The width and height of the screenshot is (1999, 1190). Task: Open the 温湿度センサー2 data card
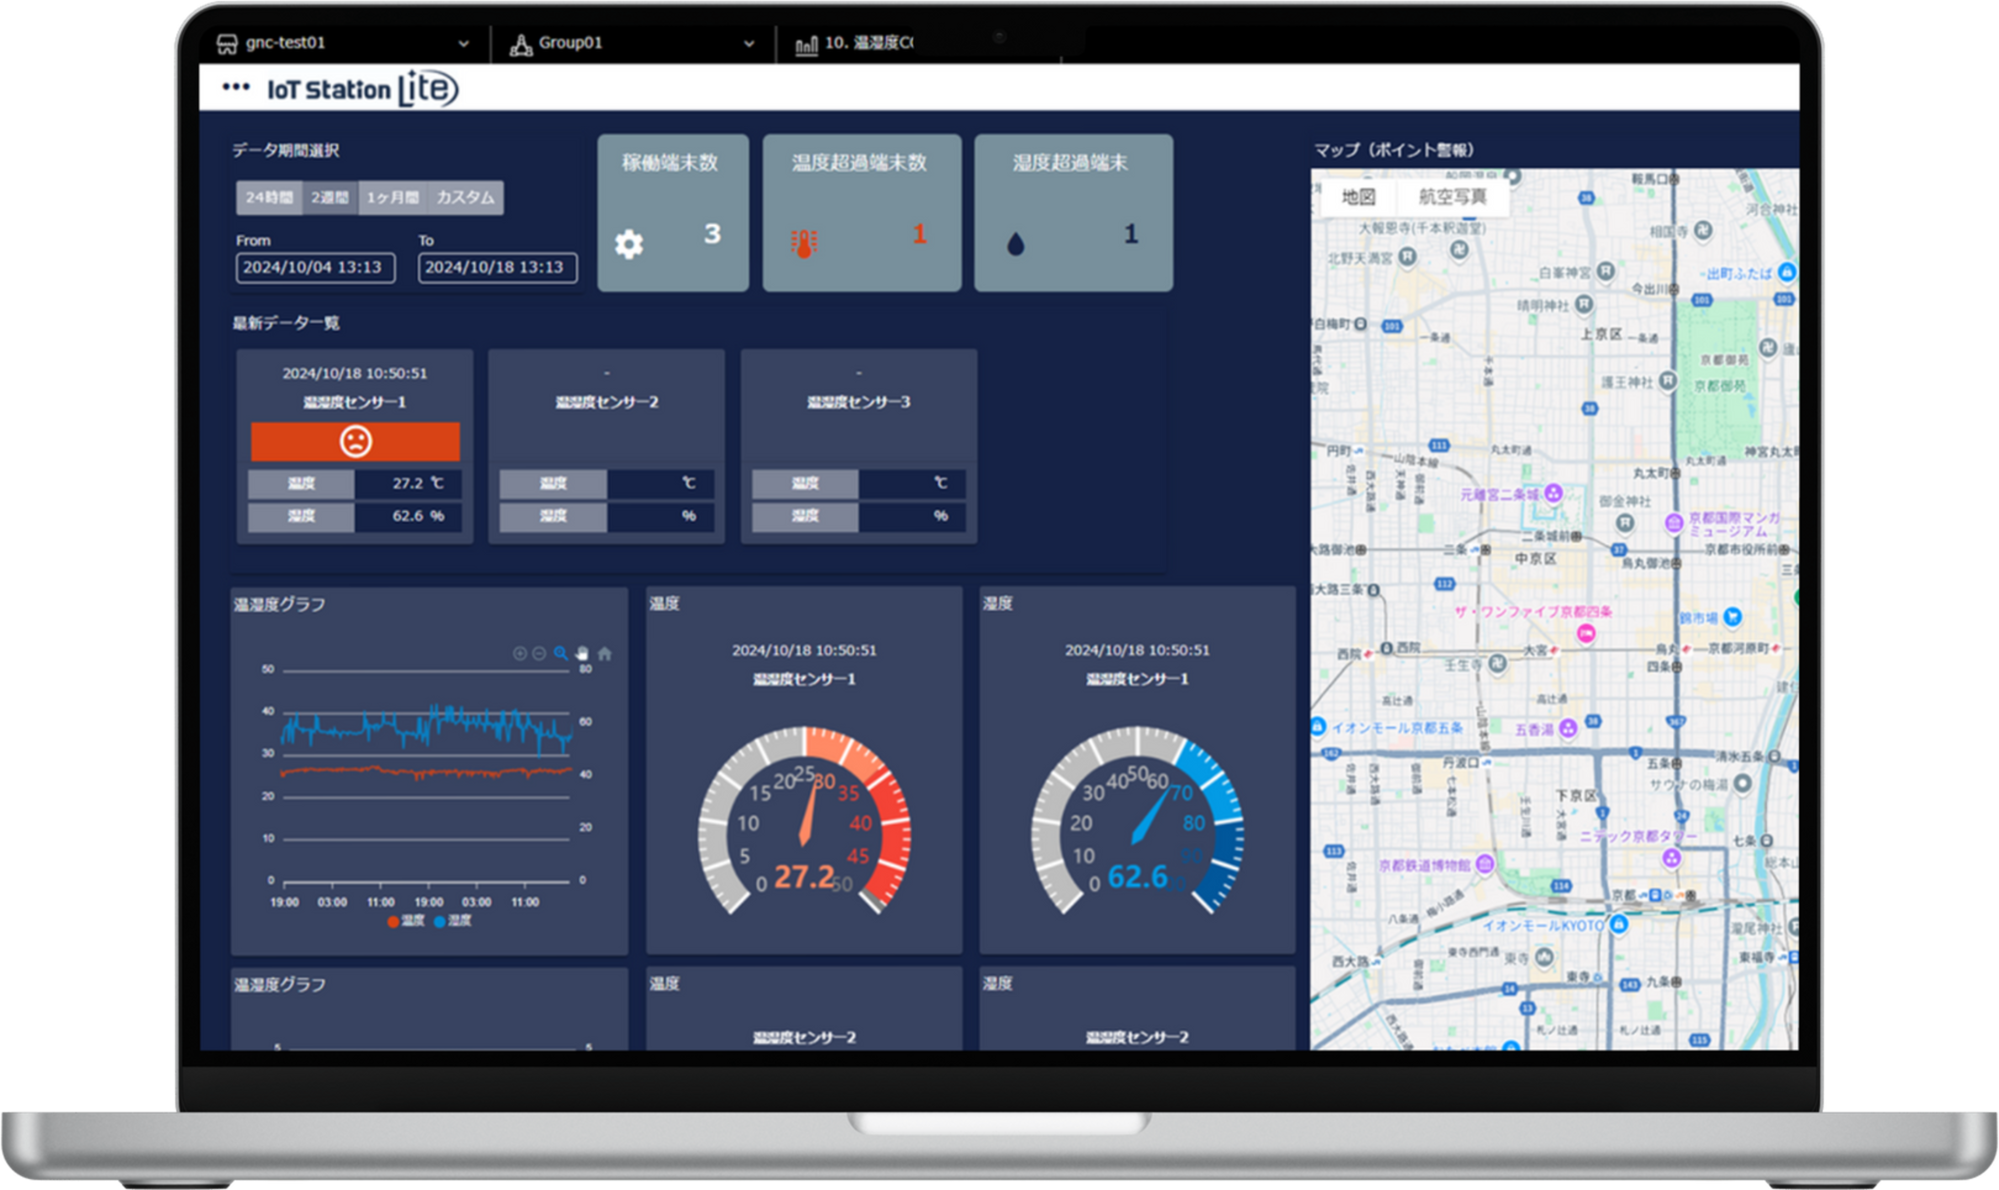click(606, 446)
